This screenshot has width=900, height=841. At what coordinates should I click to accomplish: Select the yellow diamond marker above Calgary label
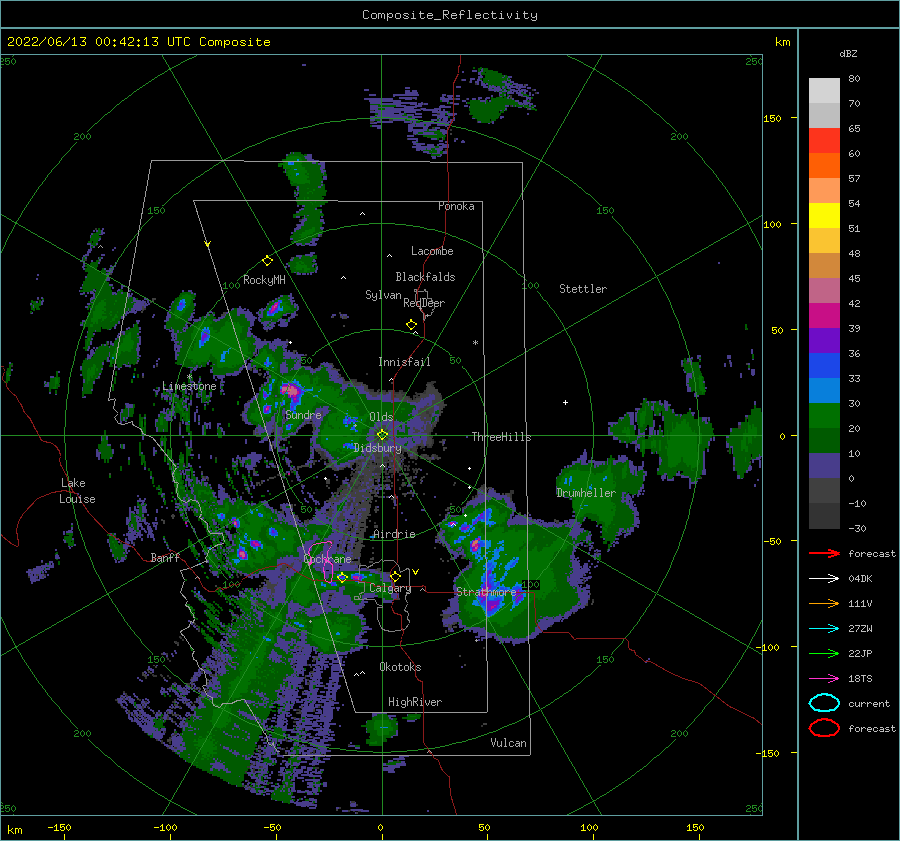click(x=395, y=576)
